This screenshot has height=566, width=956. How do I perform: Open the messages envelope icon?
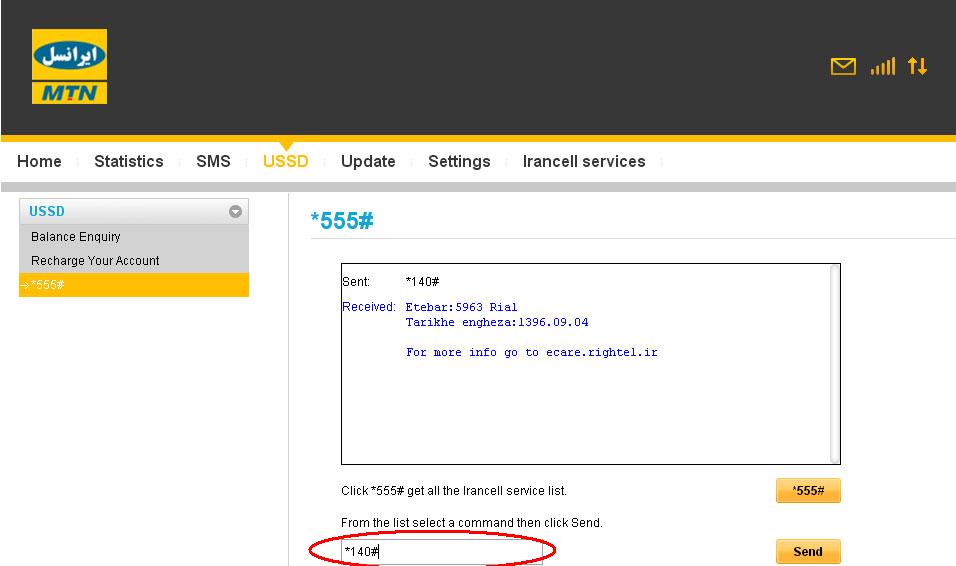(x=843, y=66)
